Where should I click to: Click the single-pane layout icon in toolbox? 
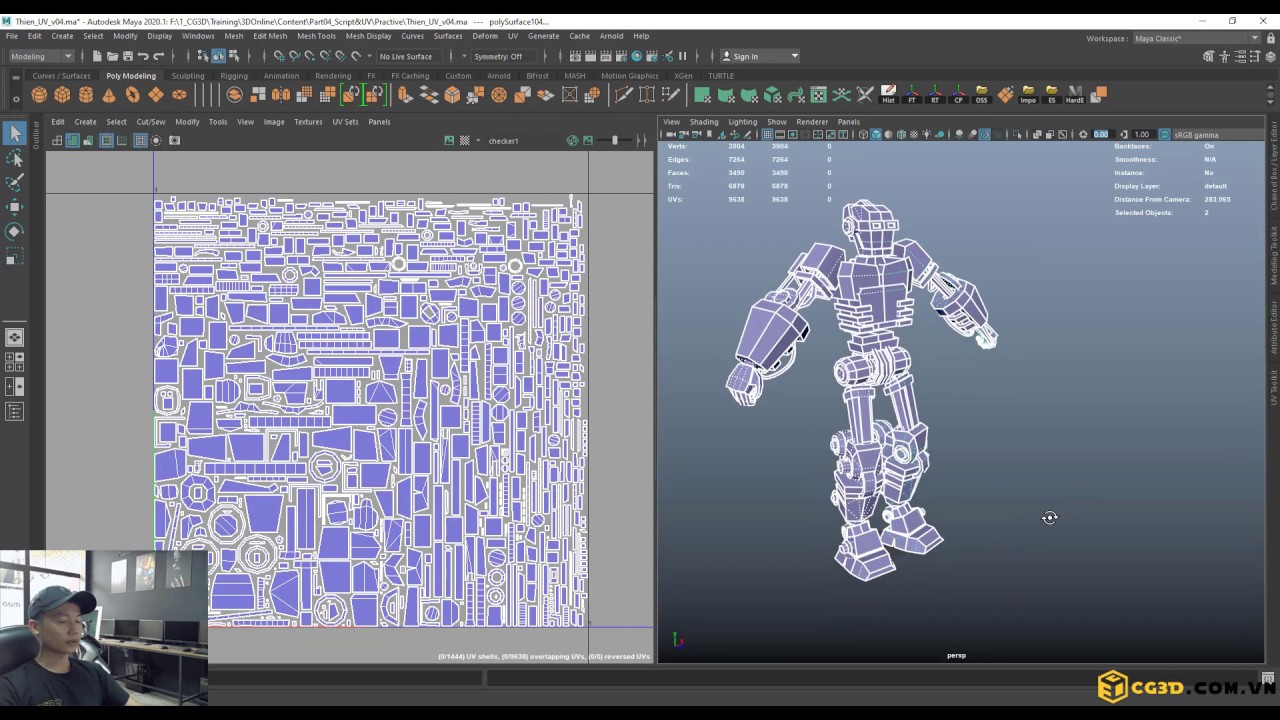[x=14, y=338]
